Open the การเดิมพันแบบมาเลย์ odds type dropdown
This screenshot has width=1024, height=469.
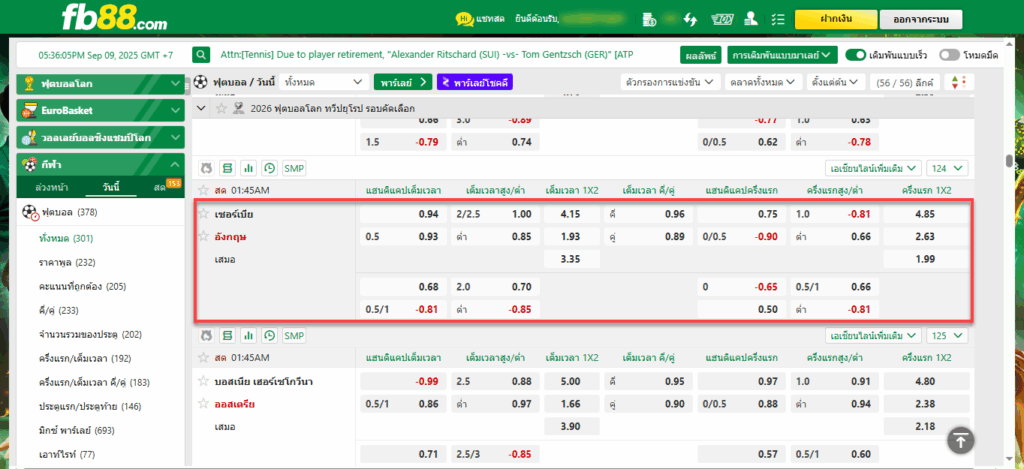pyautogui.click(x=782, y=54)
